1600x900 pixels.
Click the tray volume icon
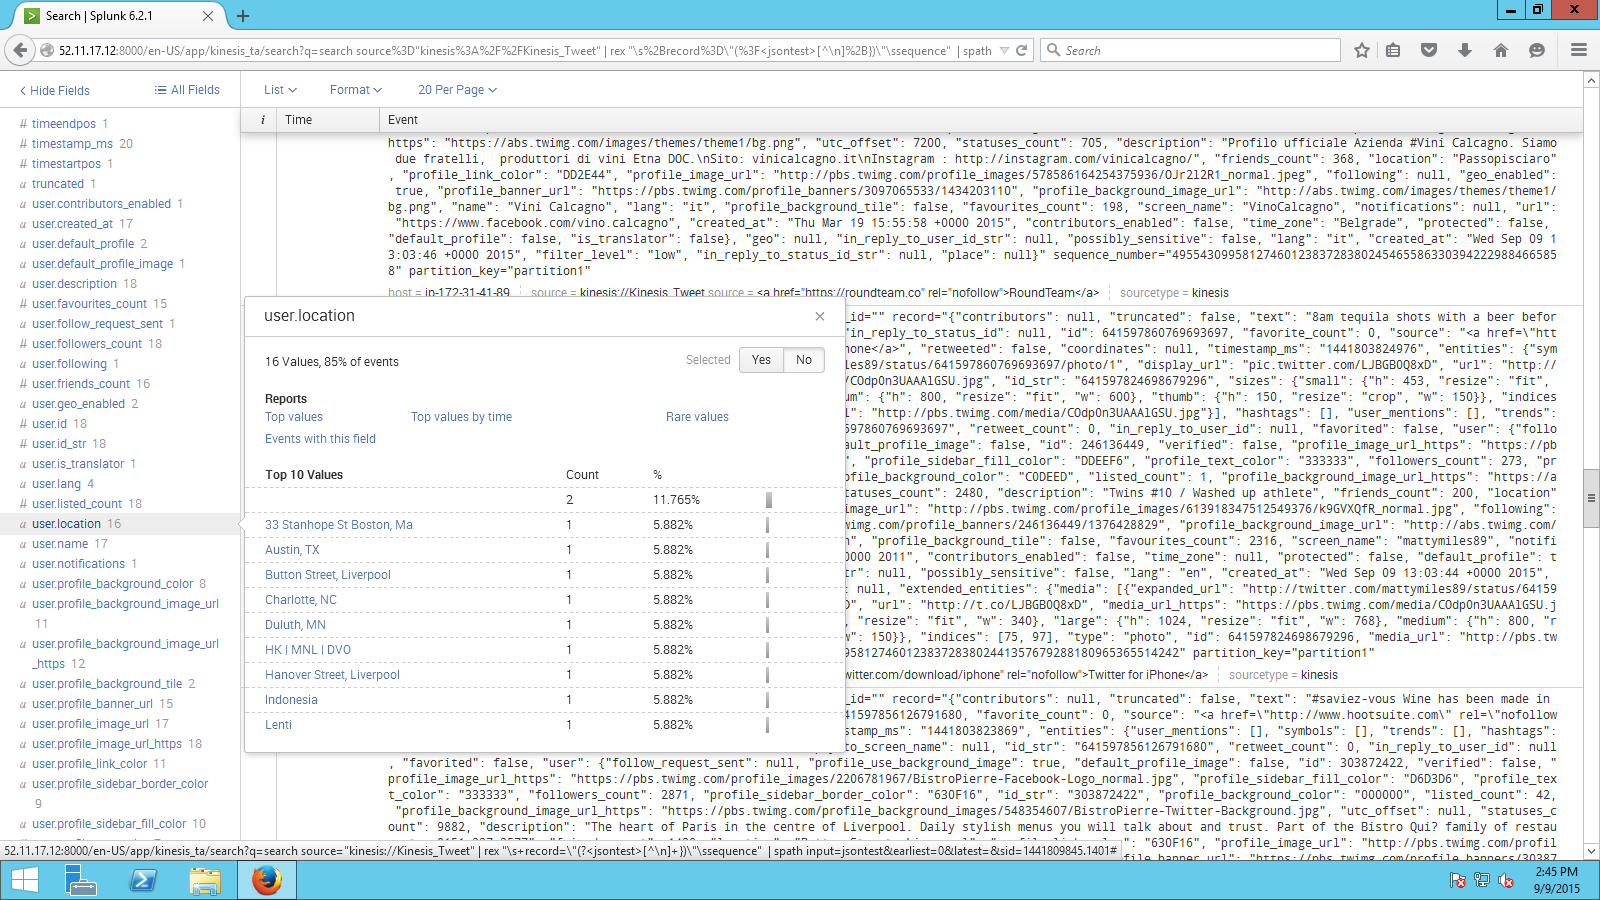pos(1506,881)
